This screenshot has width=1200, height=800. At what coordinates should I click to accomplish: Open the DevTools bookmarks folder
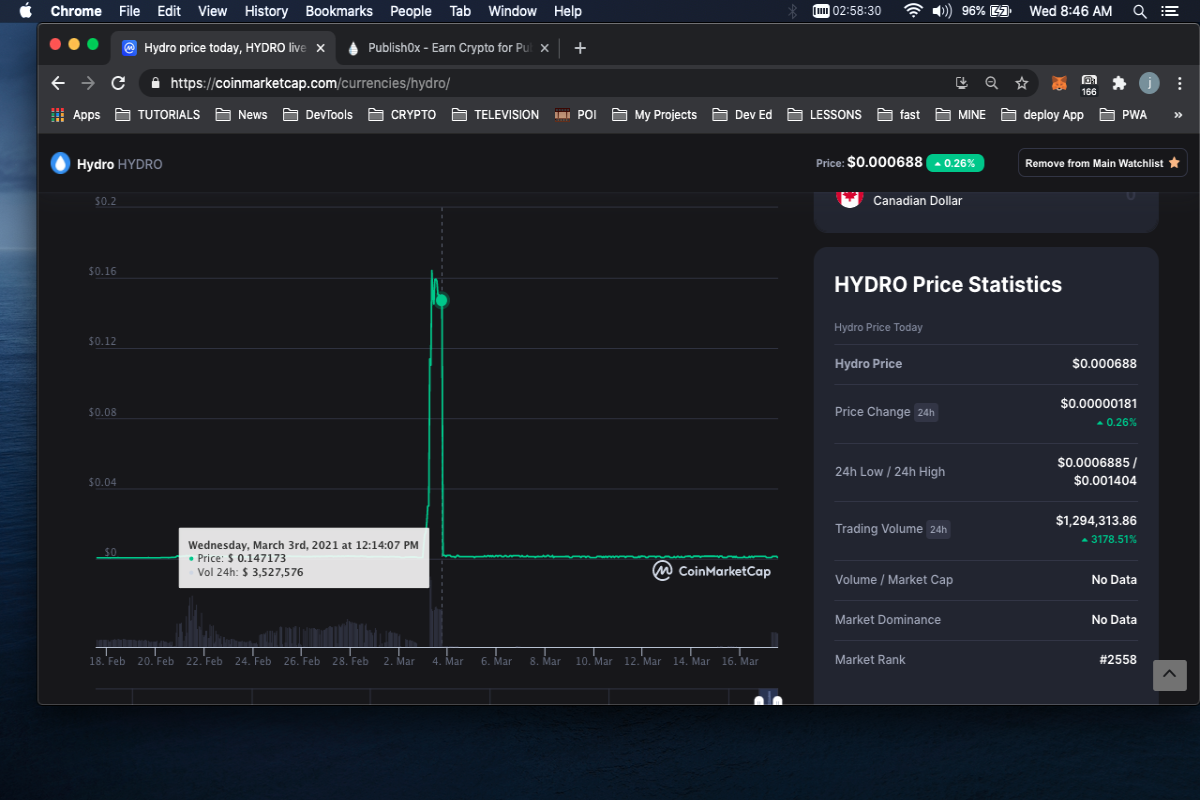tap(318, 114)
